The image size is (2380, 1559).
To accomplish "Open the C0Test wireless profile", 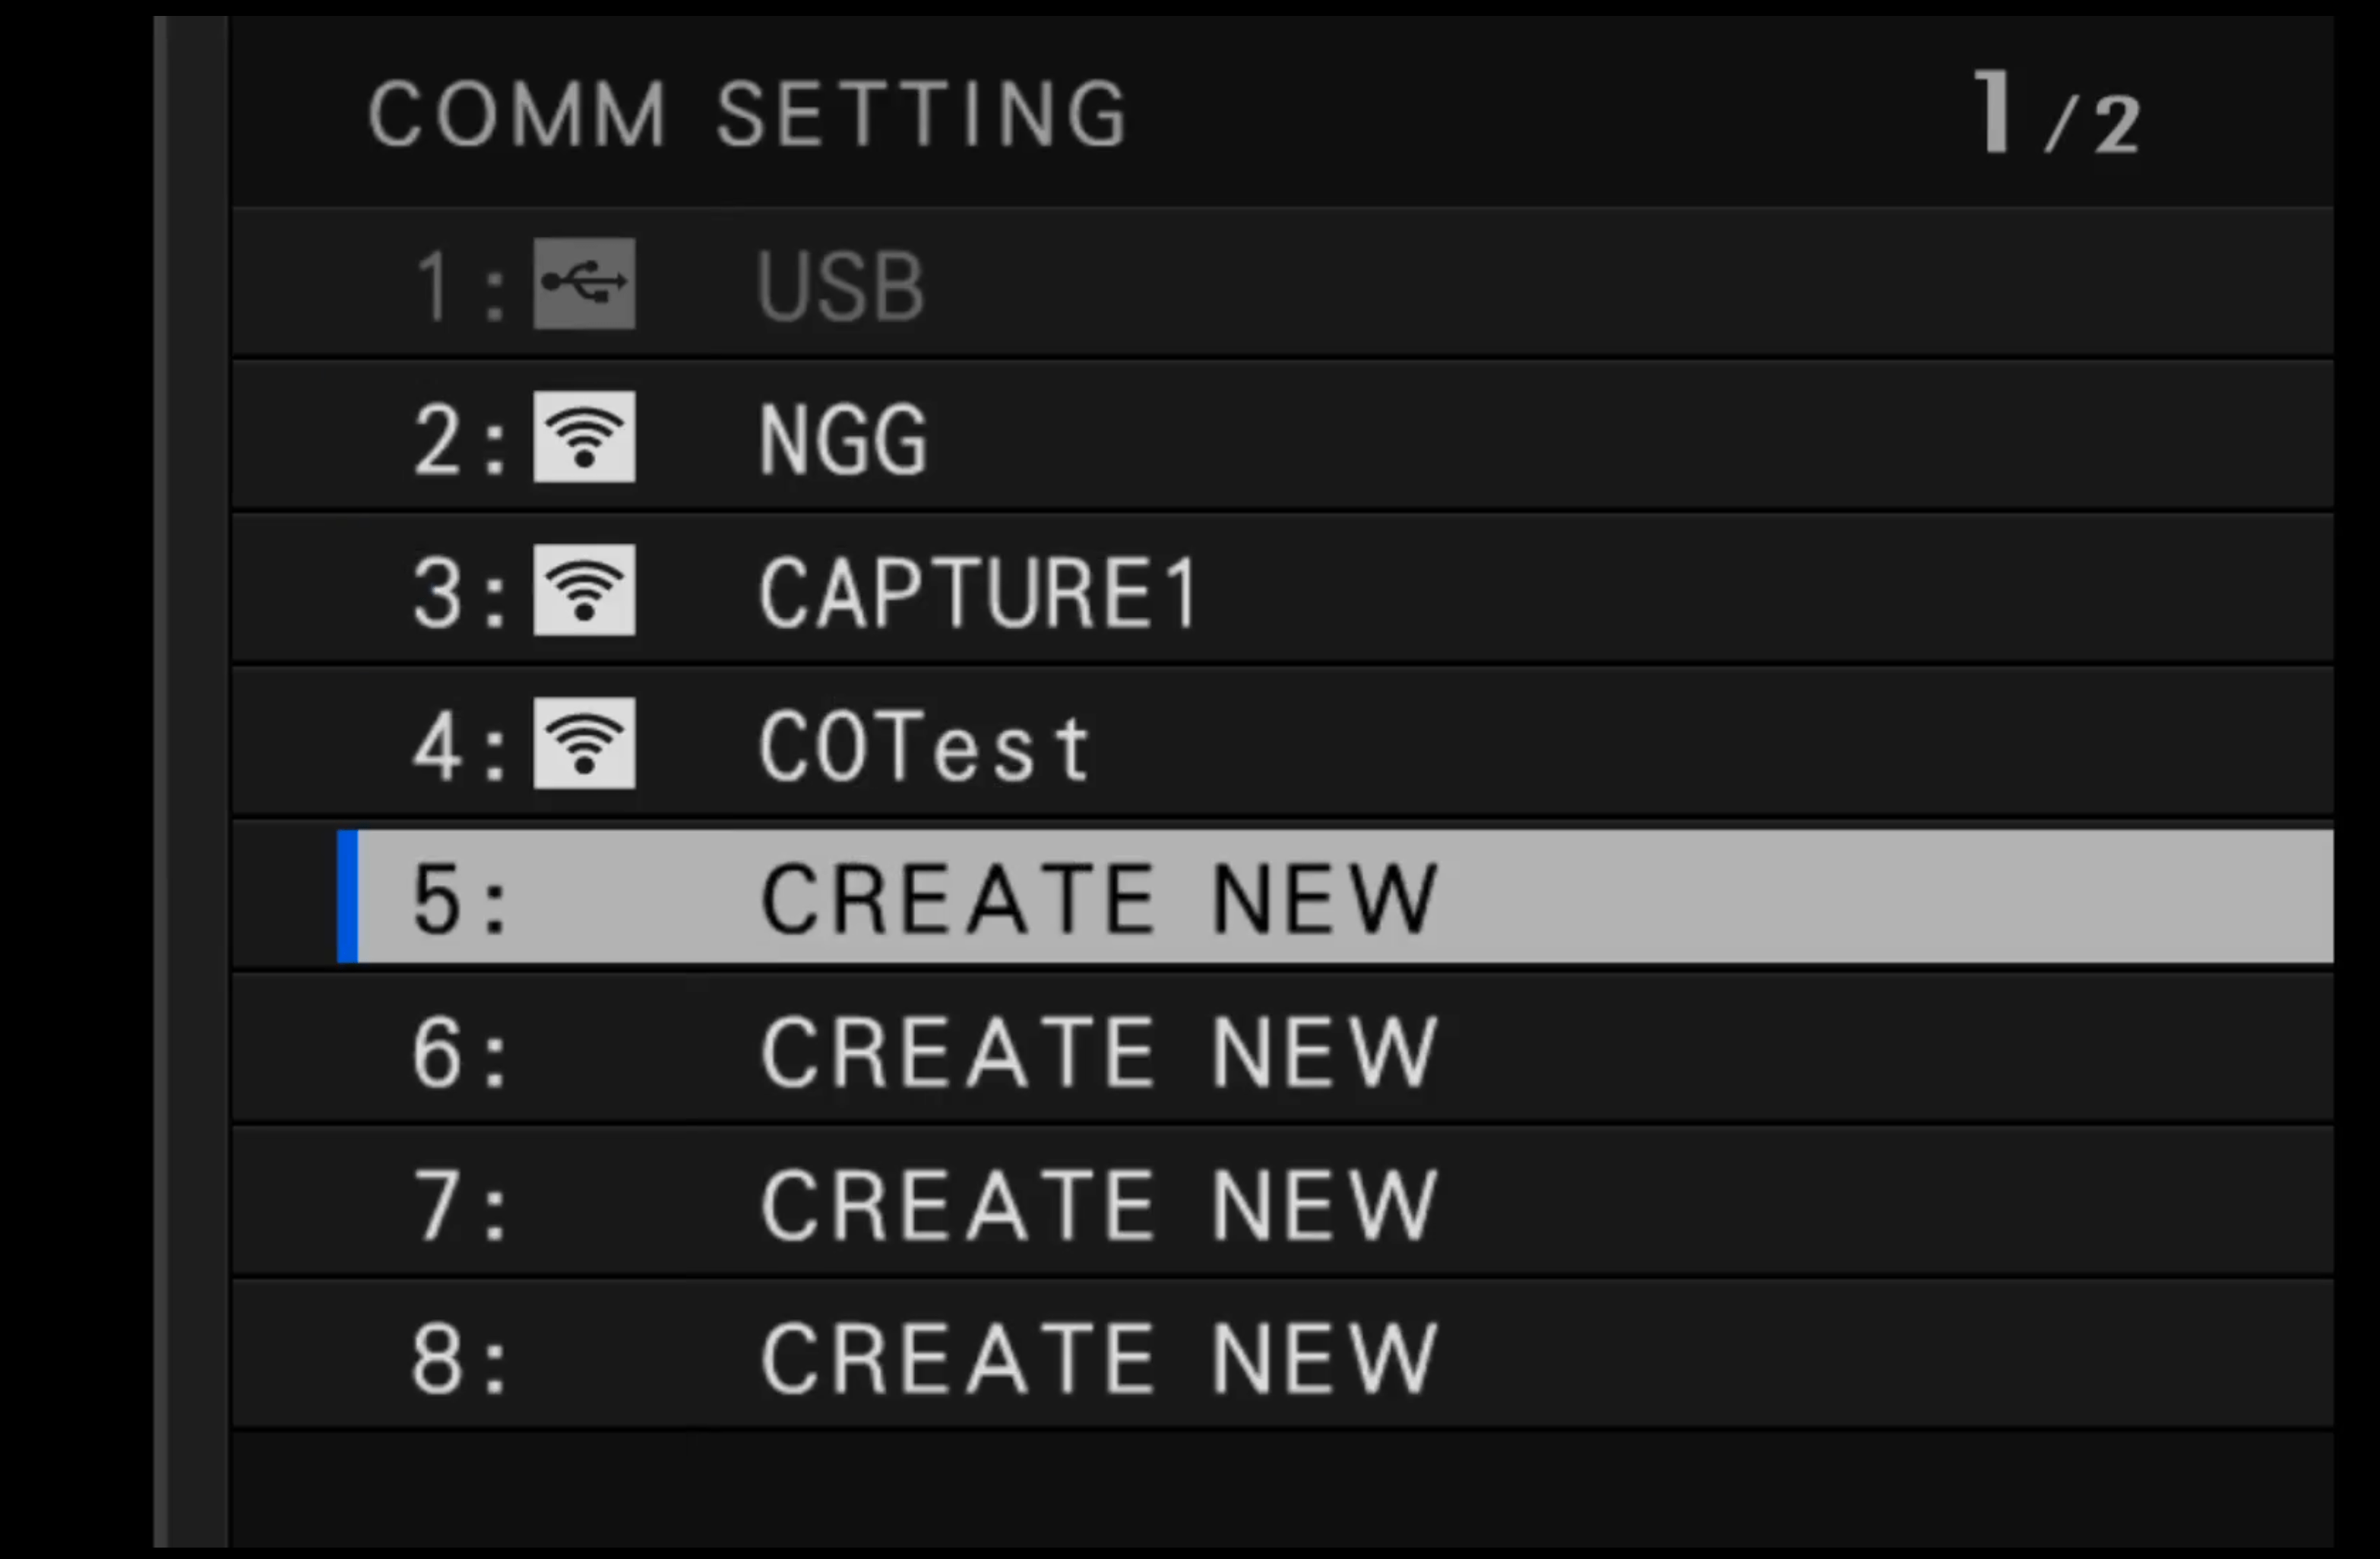I will pos(920,744).
